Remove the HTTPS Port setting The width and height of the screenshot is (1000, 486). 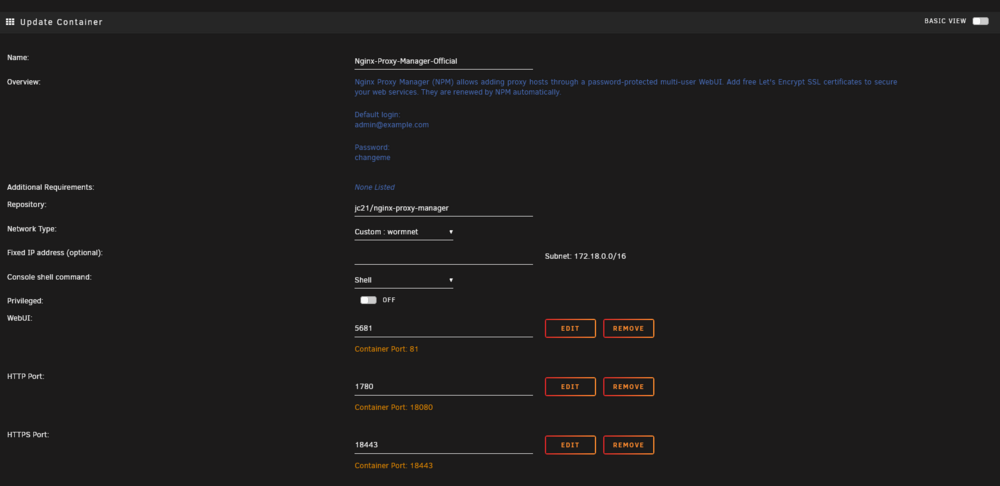click(628, 445)
